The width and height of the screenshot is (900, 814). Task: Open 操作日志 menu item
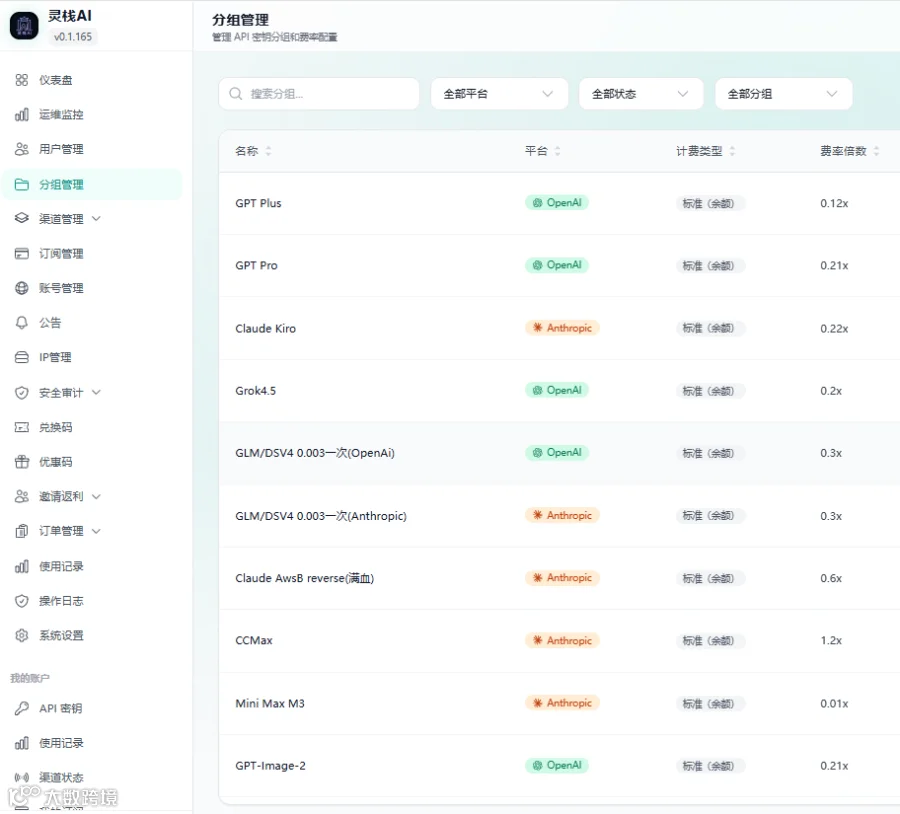coord(92,601)
